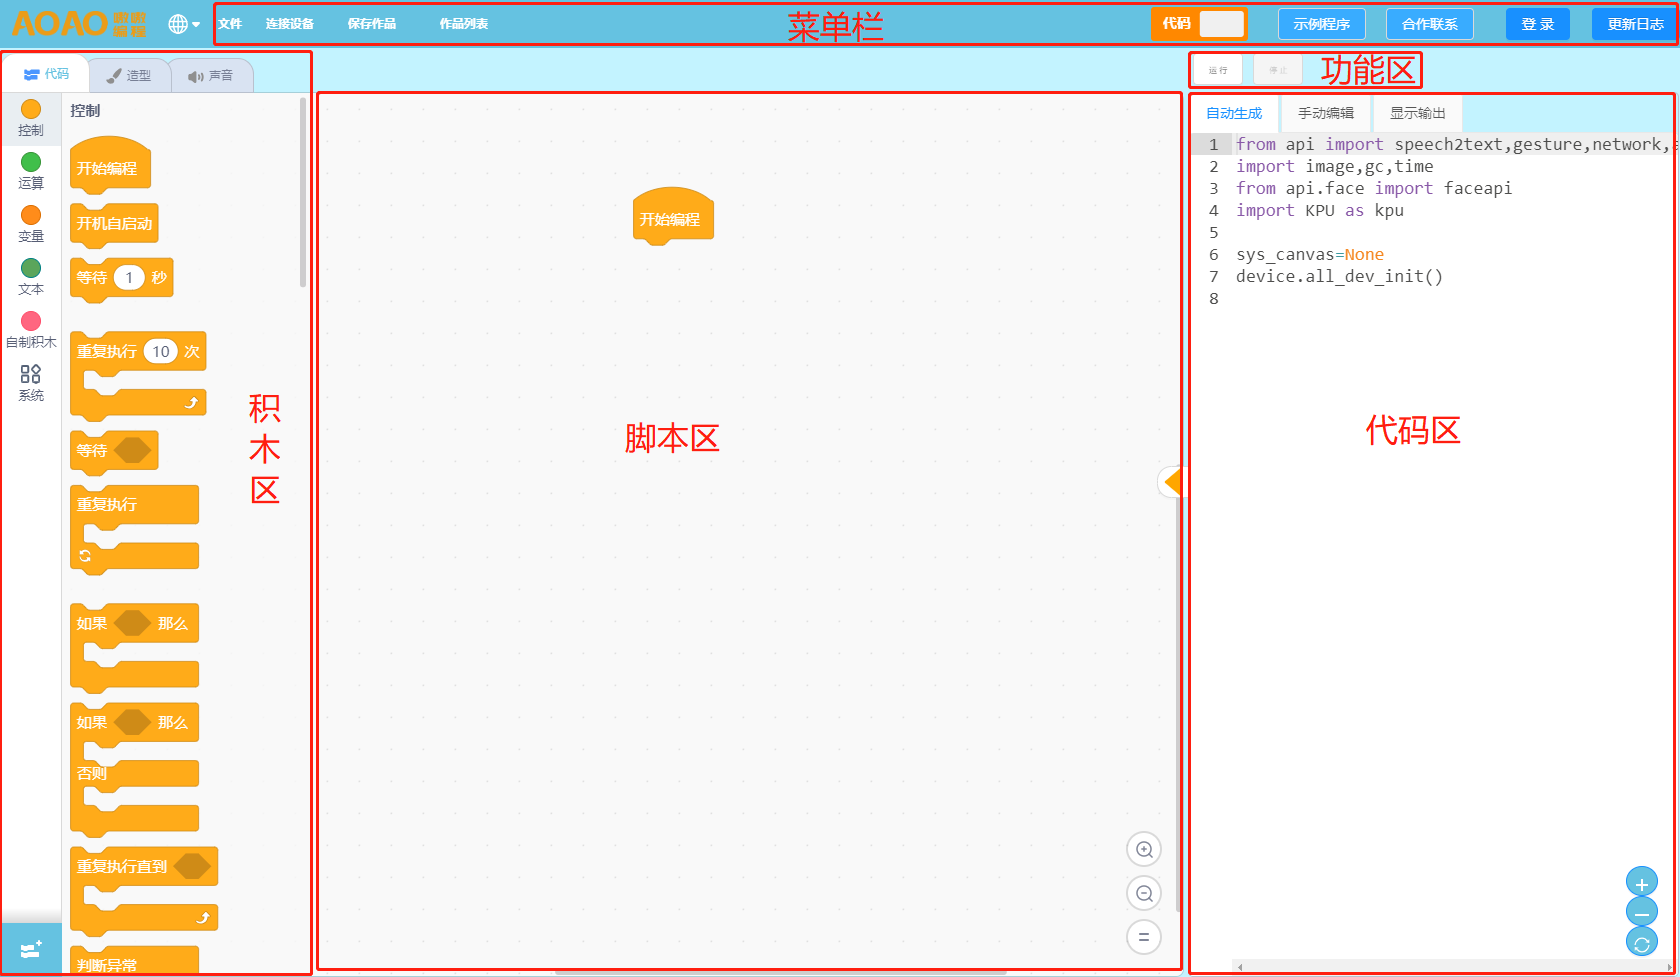Increase code font size with the blue plus
Viewport: 1680px width, 977px height.
point(1642,883)
